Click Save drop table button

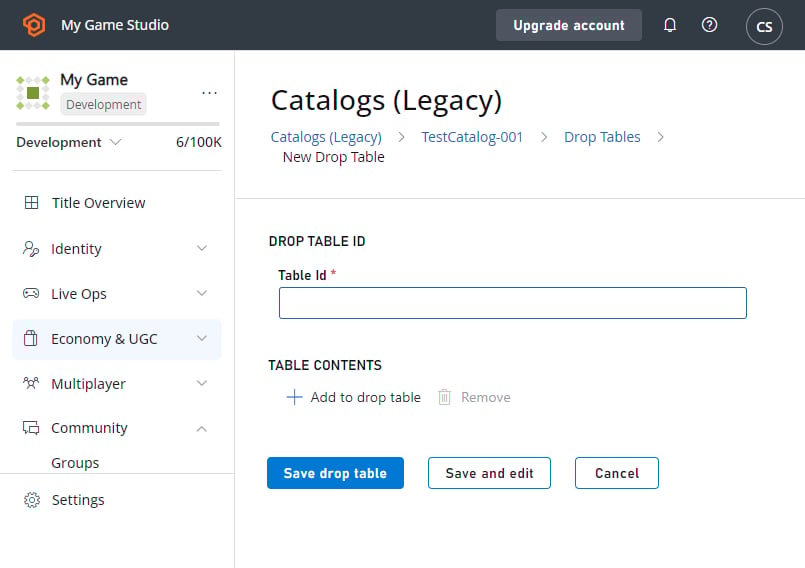[335, 473]
